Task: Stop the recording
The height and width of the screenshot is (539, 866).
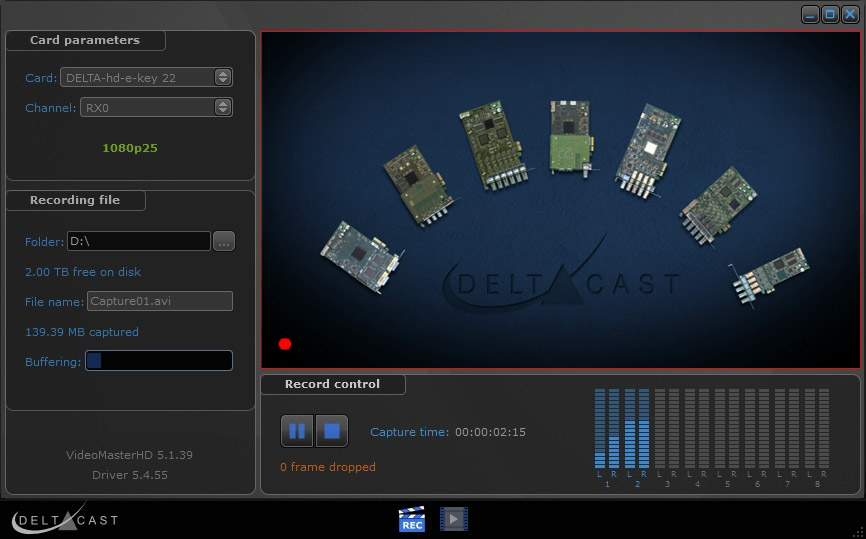Action: 332,431
